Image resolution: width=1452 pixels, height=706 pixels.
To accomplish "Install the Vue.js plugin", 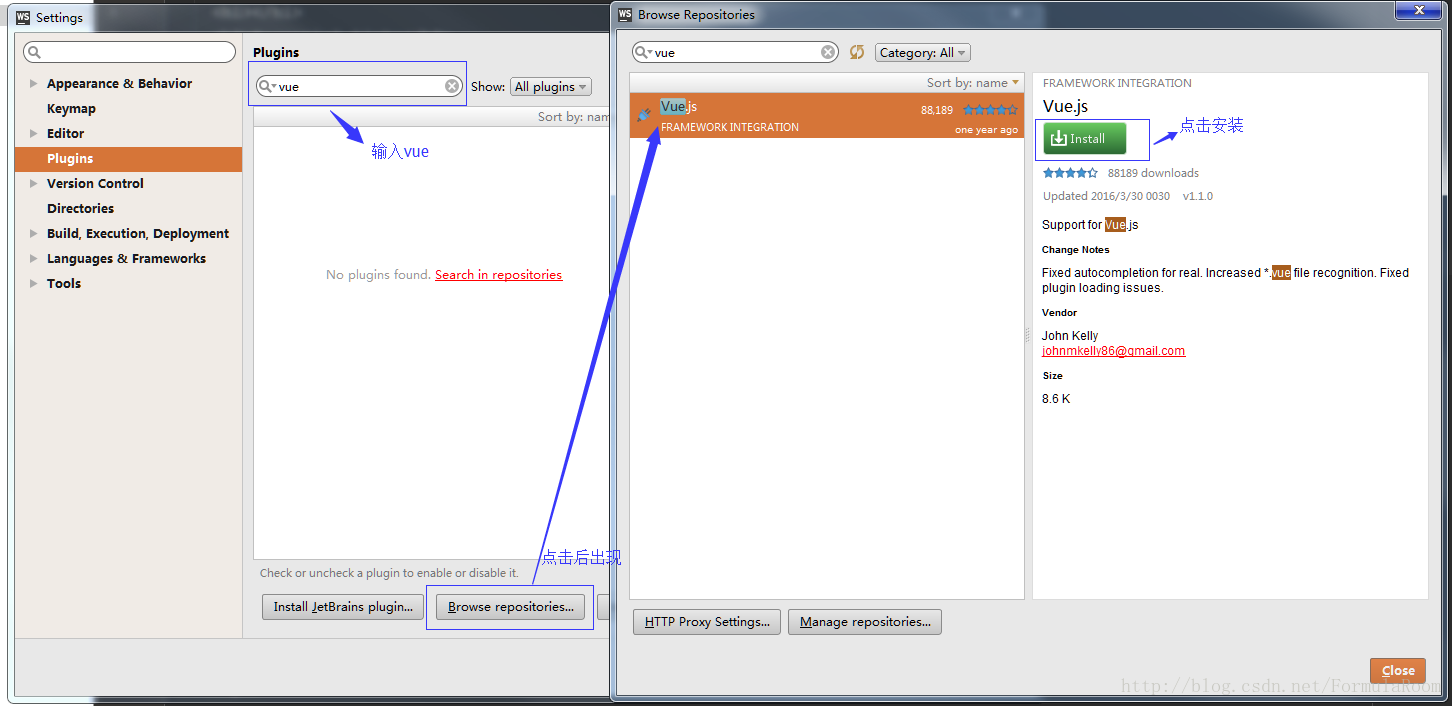I will point(1084,139).
